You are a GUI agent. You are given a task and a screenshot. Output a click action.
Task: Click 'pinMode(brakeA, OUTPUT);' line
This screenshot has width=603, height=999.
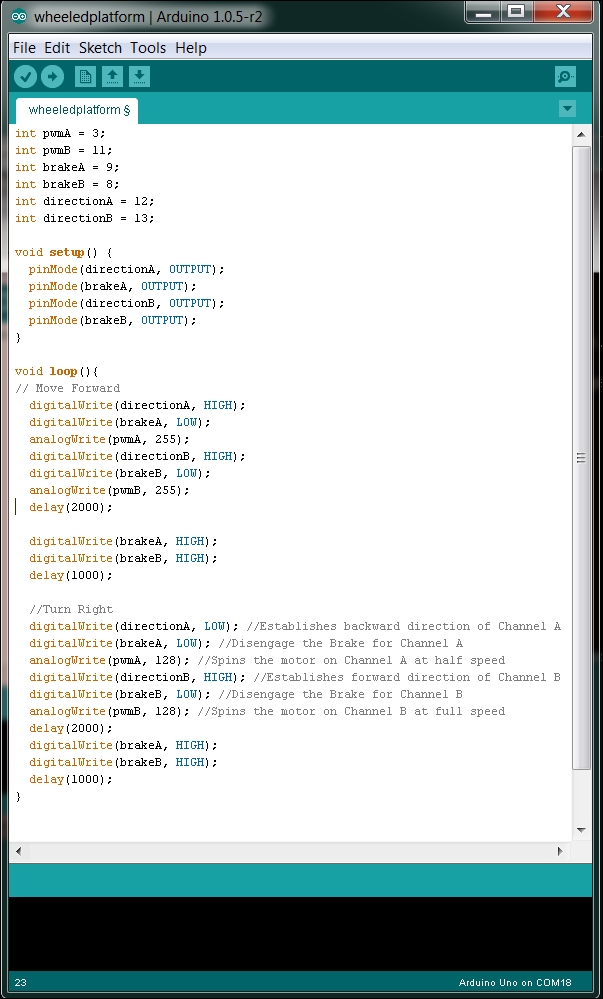pyautogui.click(x=113, y=286)
